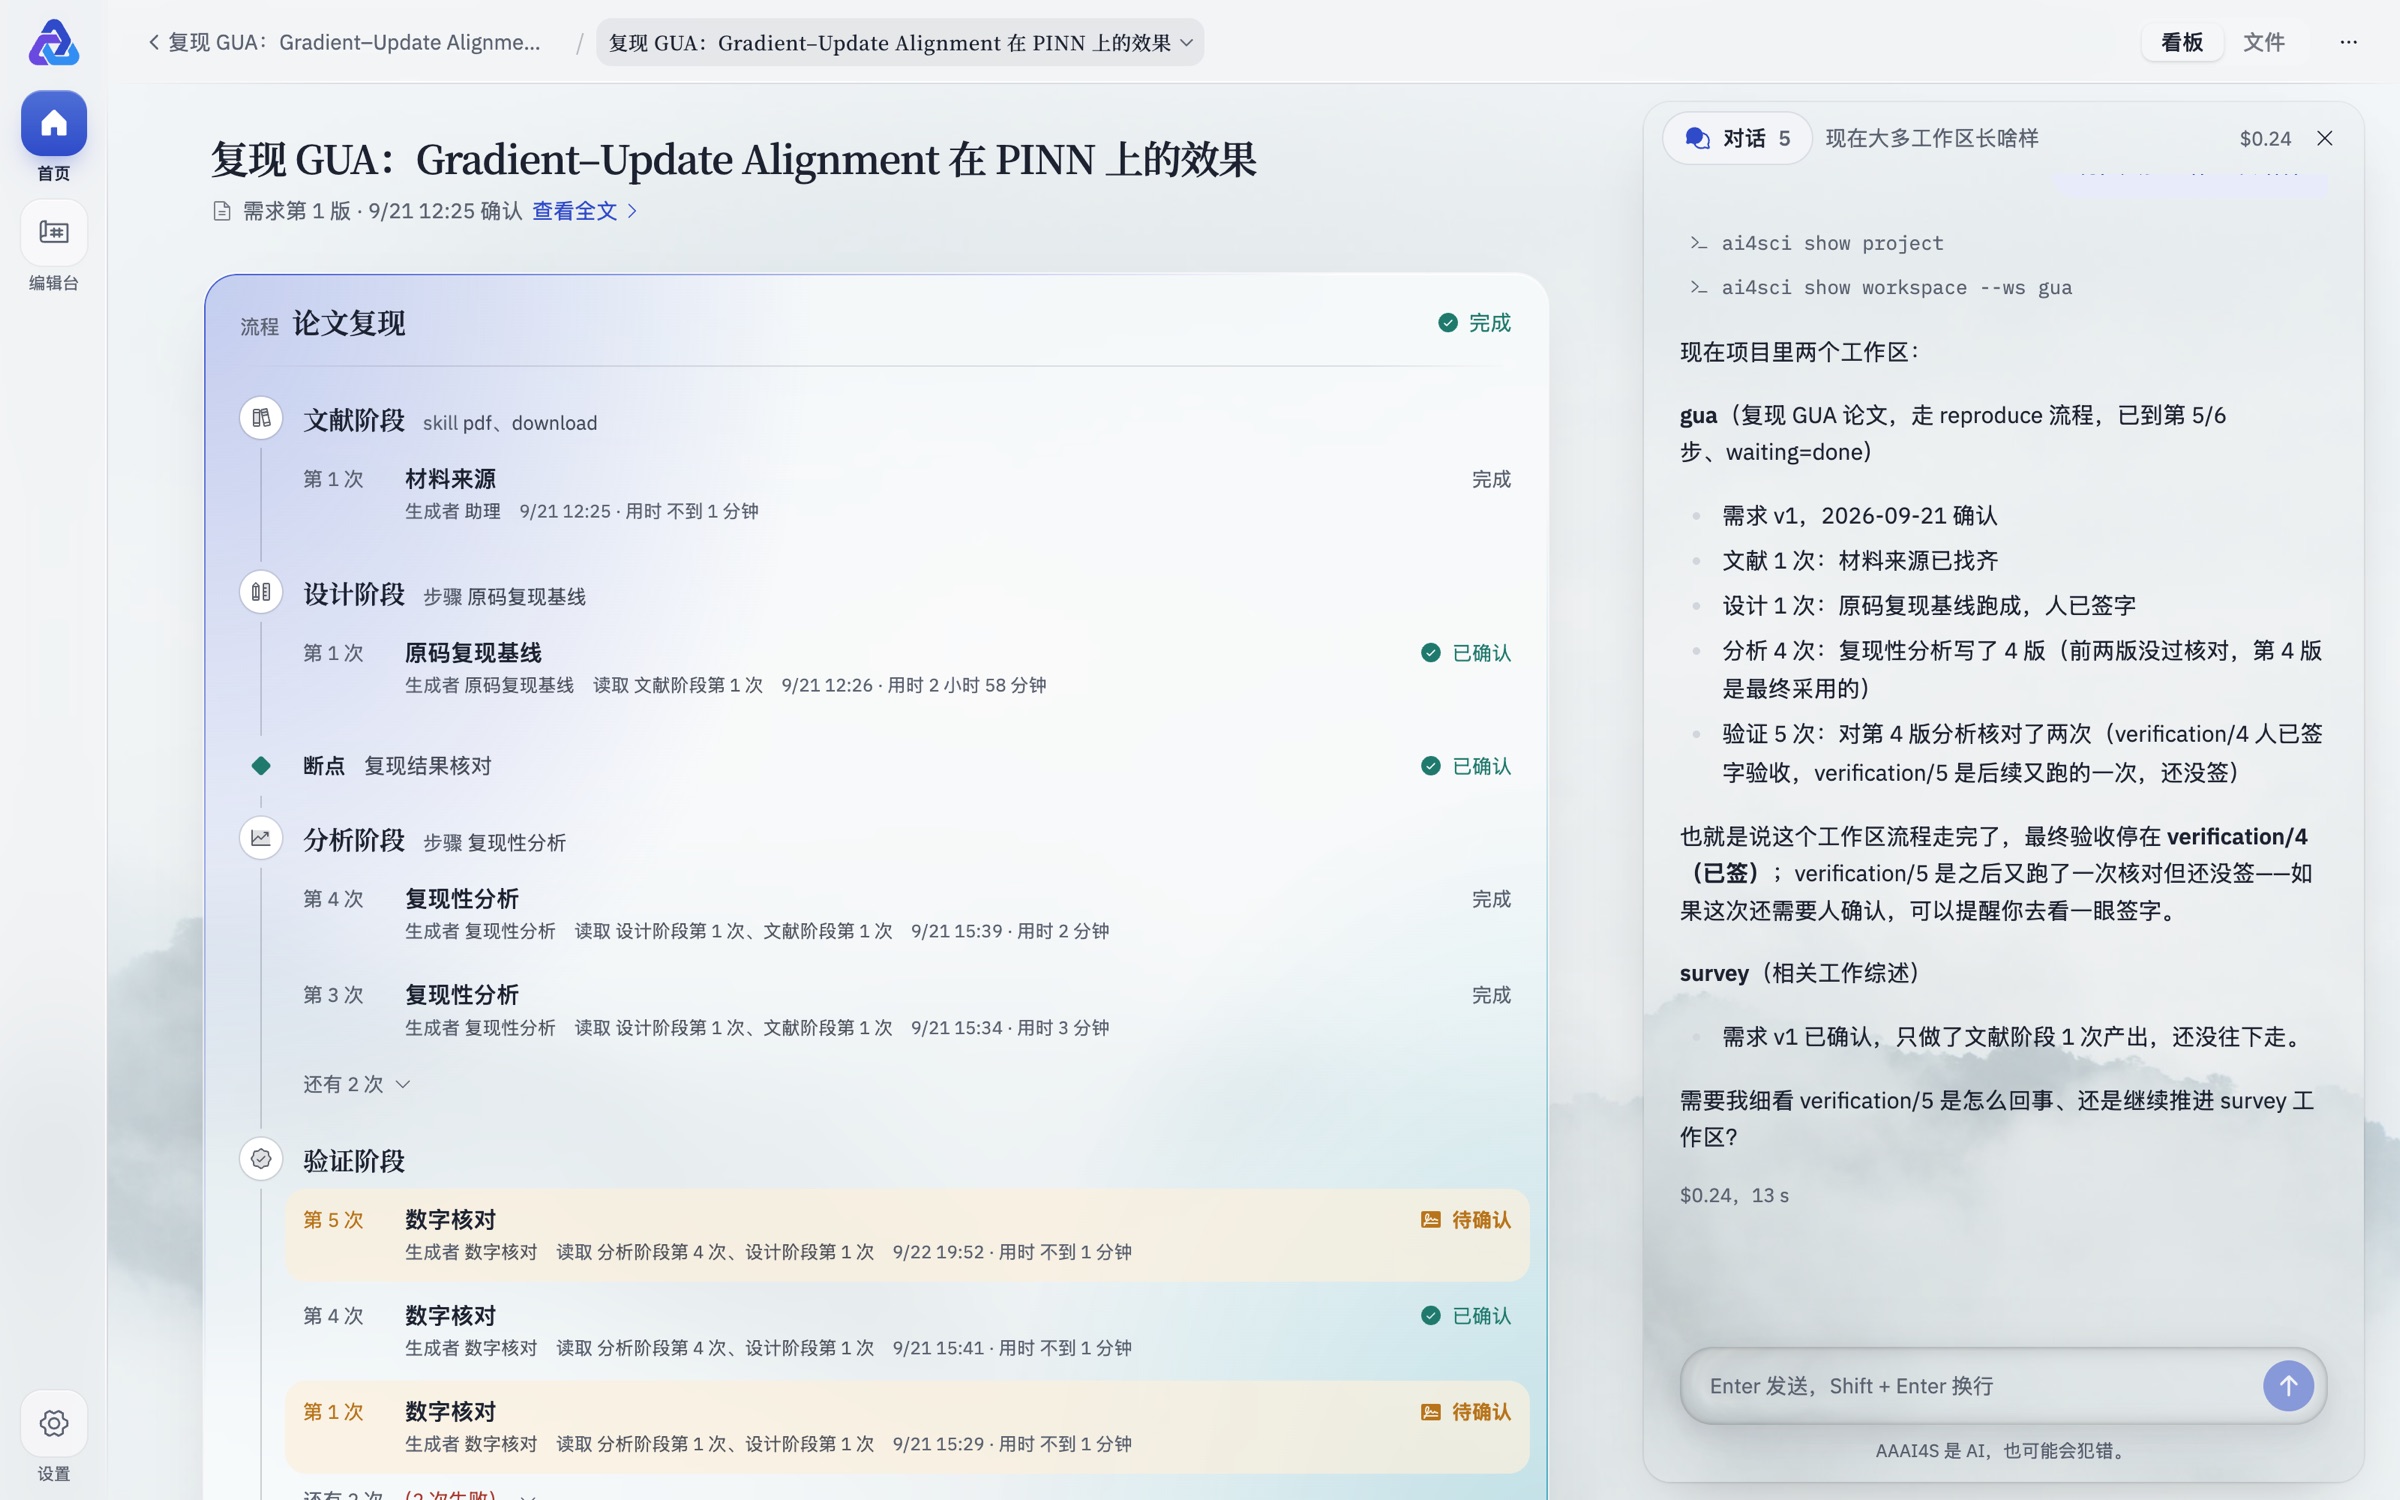Open 第 1 次 原码复现基线 entry
The image size is (2400, 1500).
click(x=907, y=668)
